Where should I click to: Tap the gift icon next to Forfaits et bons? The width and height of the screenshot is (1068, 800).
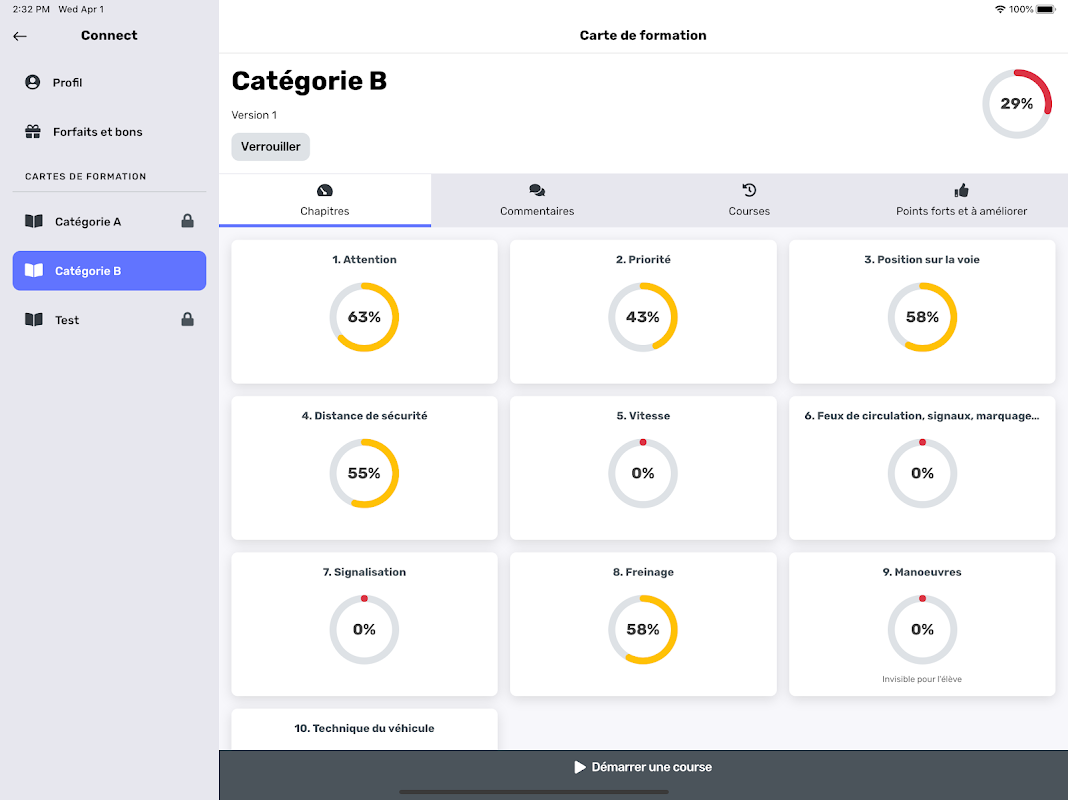pyautogui.click(x=33, y=131)
